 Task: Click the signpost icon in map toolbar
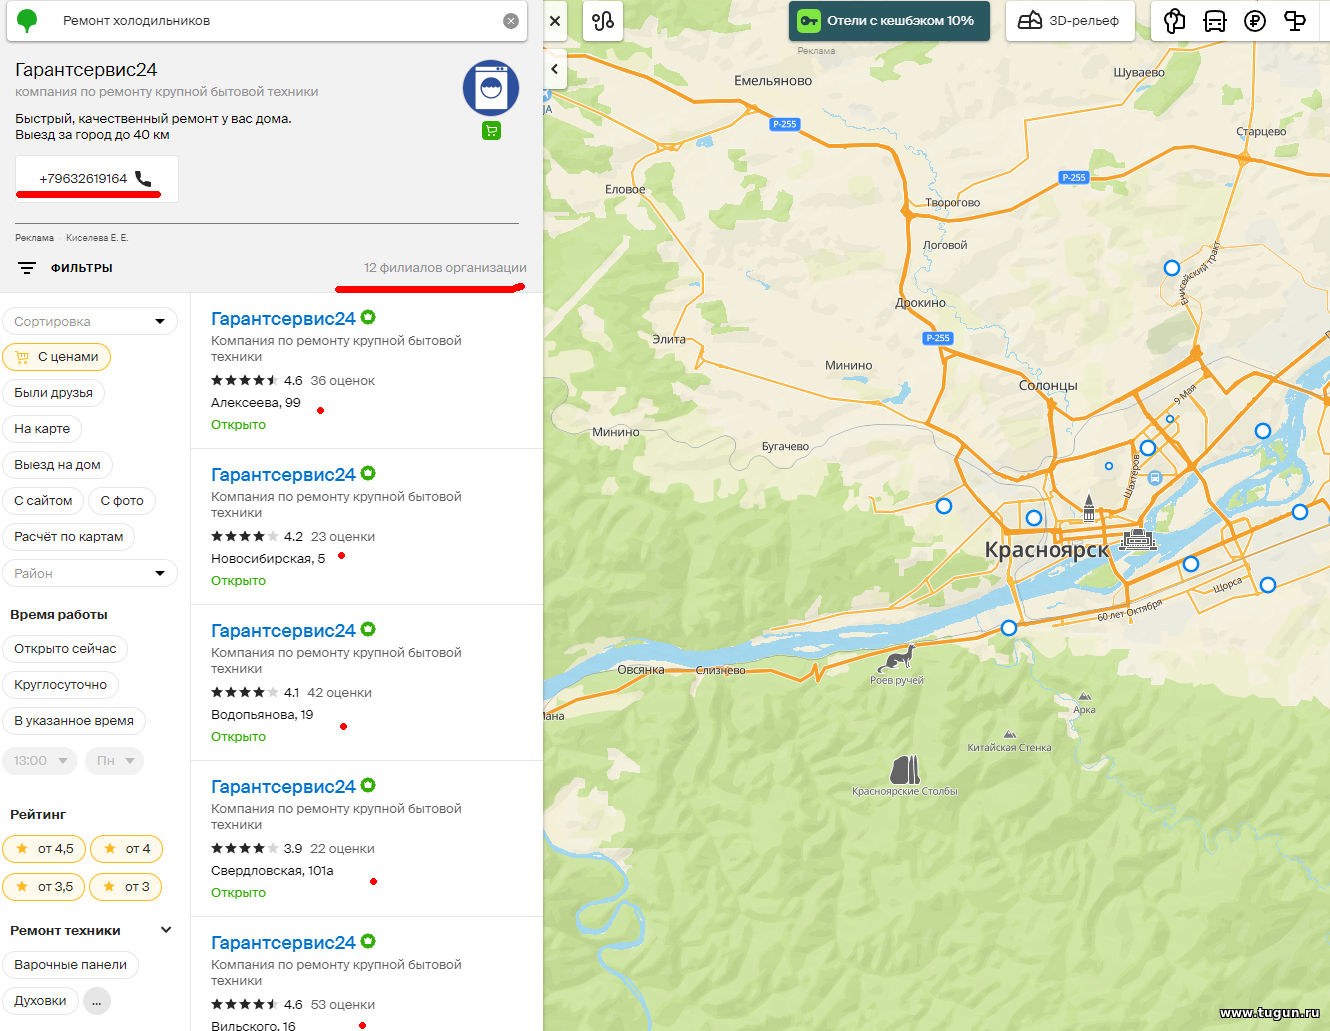[x=1295, y=21]
